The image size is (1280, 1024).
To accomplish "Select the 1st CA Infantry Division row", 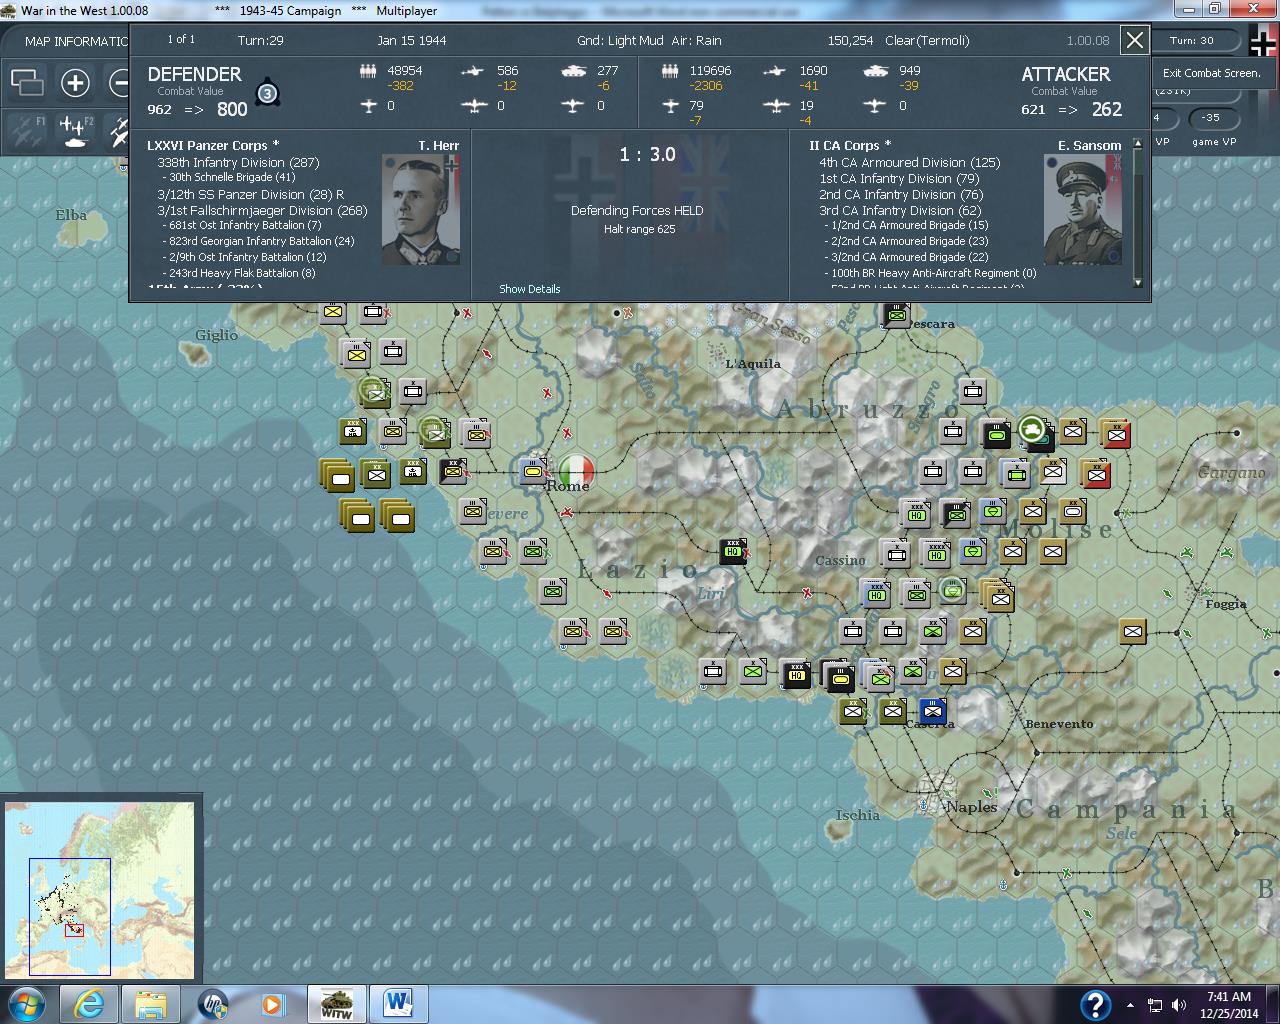I will click(x=899, y=179).
